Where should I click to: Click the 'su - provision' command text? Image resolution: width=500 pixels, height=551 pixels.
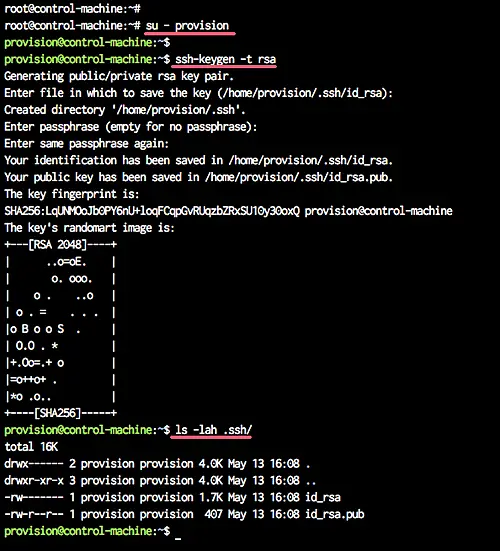click(x=187, y=26)
